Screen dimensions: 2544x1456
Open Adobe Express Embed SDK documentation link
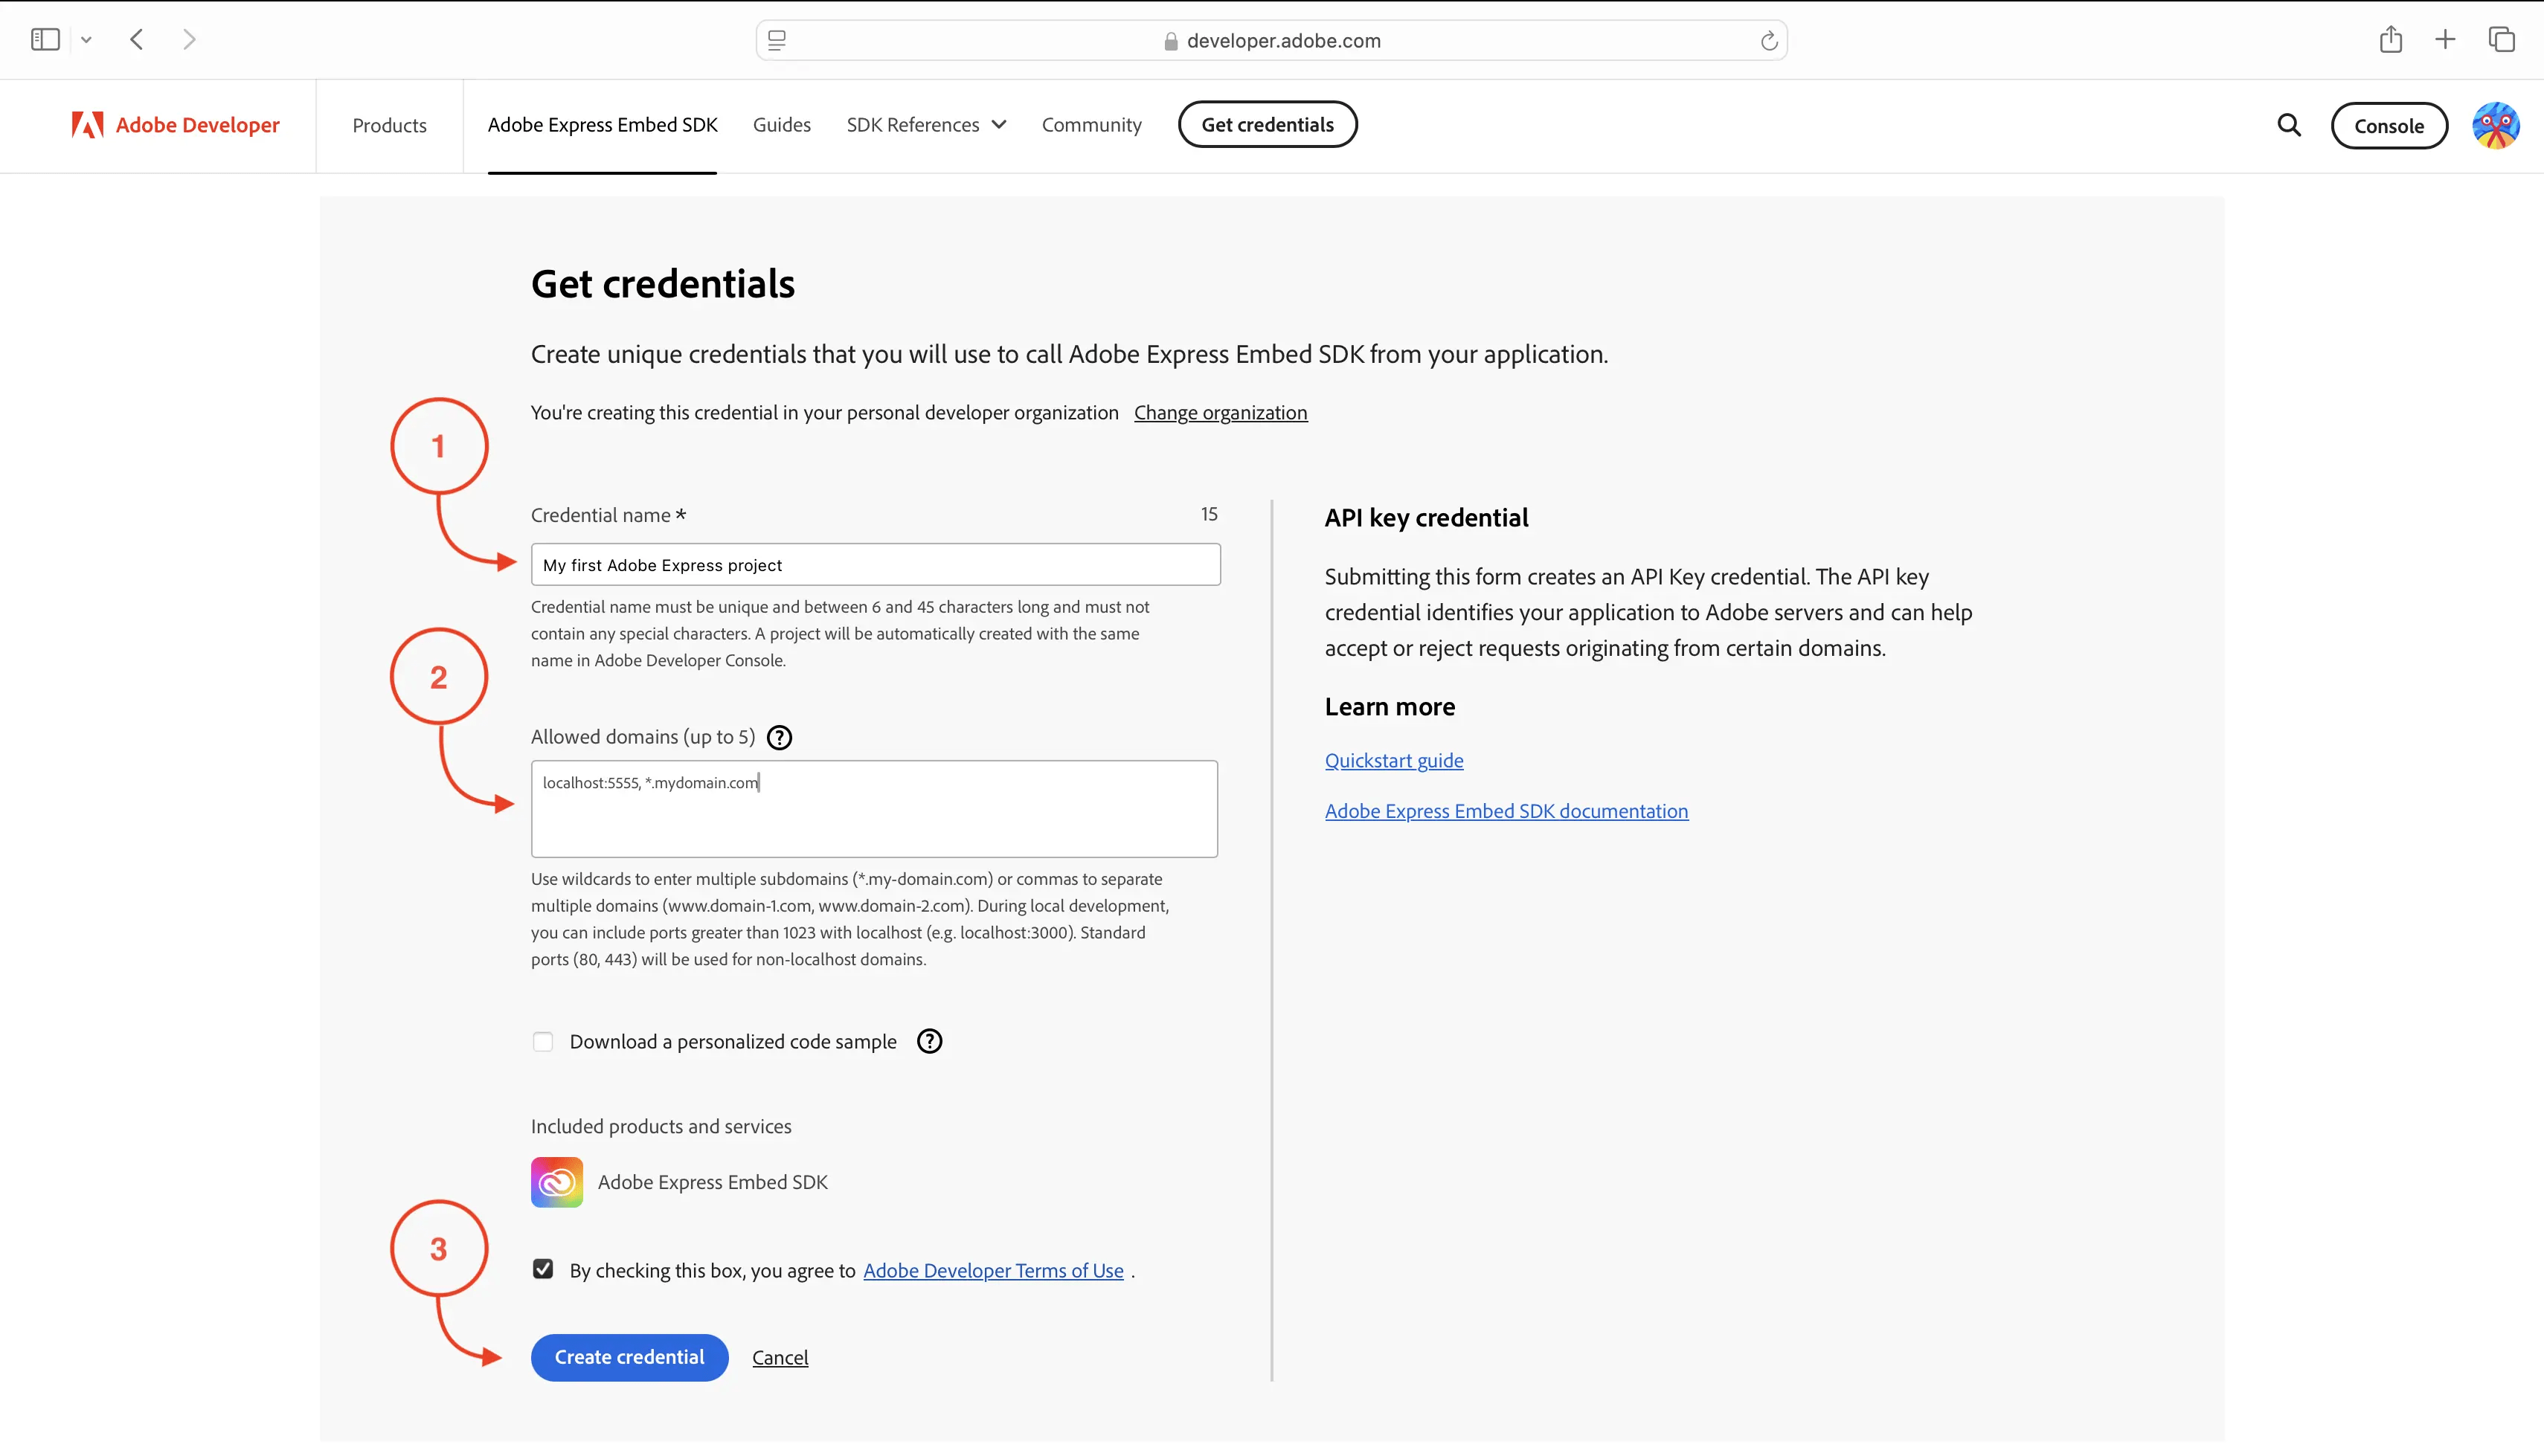click(1506, 811)
